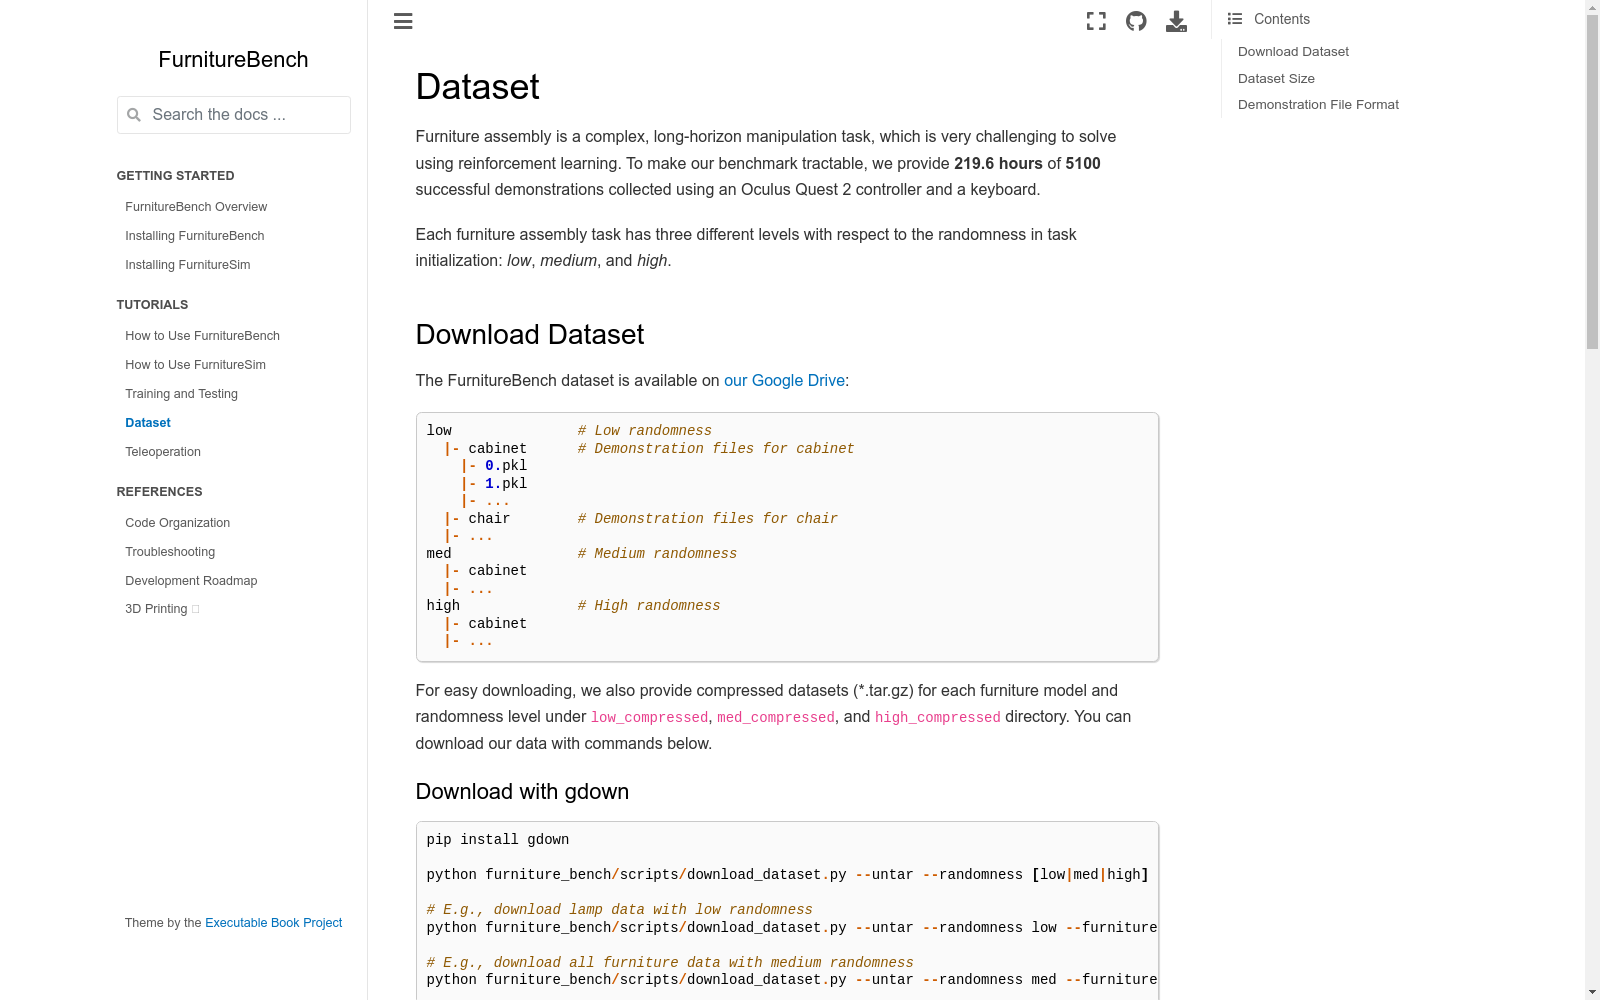Click the '# High randomness' comment
The height and width of the screenshot is (1000, 1600).
point(649,606)
